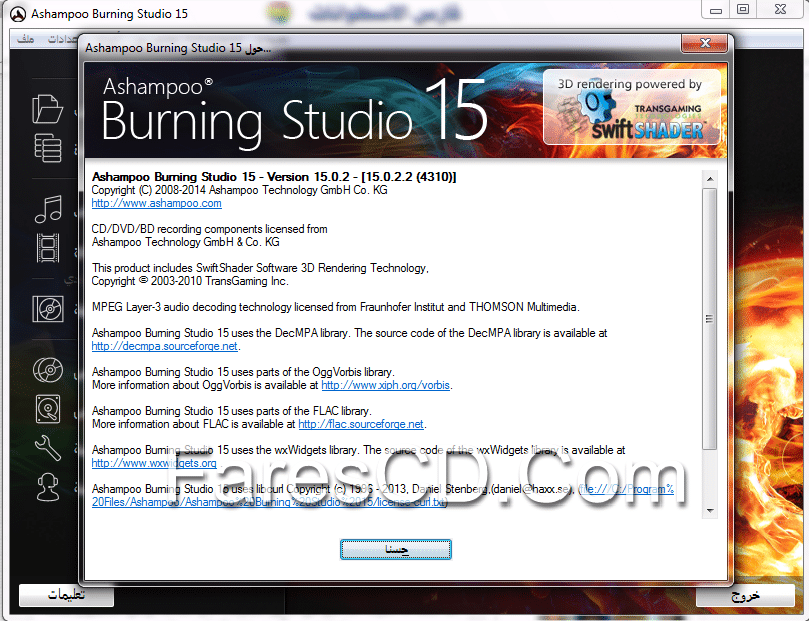Click the cover and label disc icon
Image resolution: width=809 pixels, height=621 pixels.
click(48, 309)
